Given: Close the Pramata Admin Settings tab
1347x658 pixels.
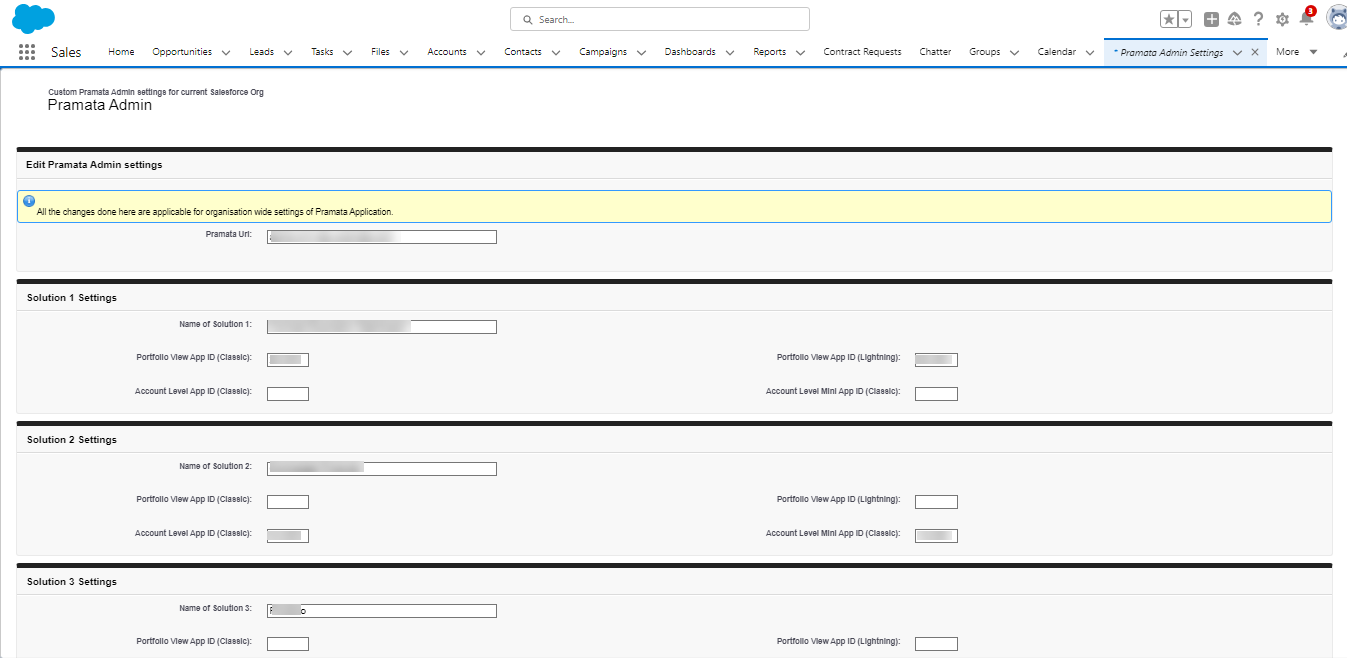Looking at the screenshot, I should click(x=1255, y=52).
